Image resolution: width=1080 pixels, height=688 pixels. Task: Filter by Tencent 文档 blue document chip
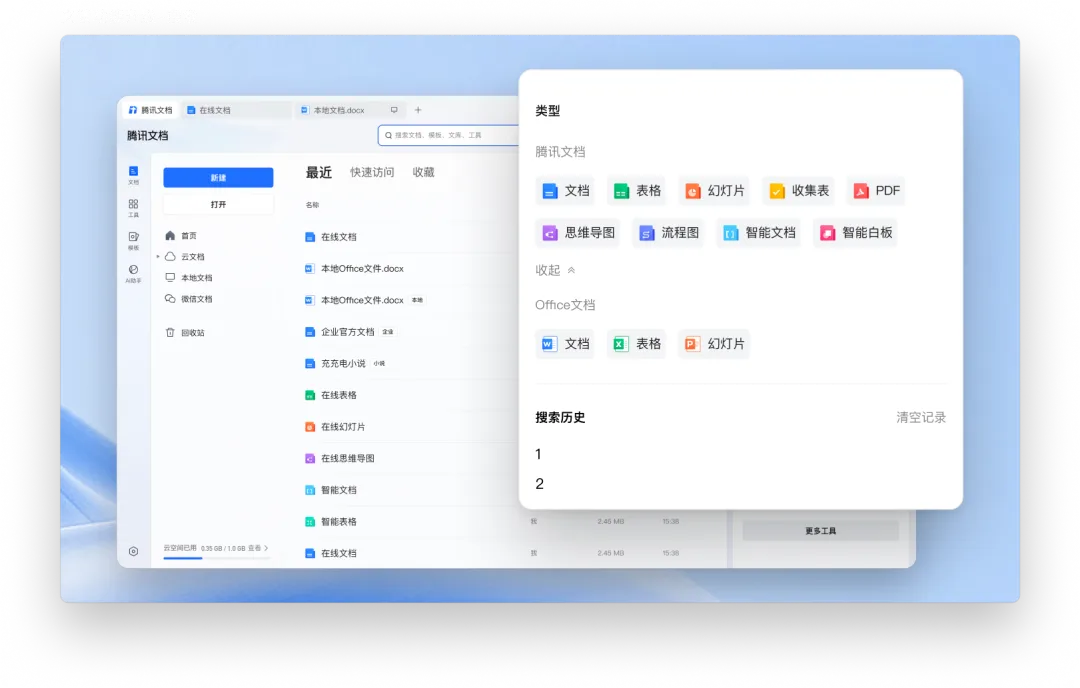(x=565, y=191)
